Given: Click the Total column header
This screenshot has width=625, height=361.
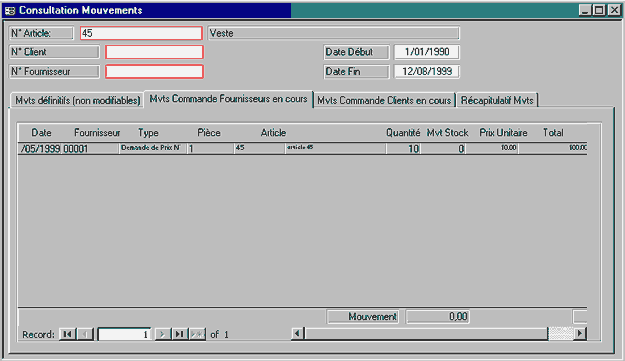Looking at the screenshot, I should coord(553,133).
